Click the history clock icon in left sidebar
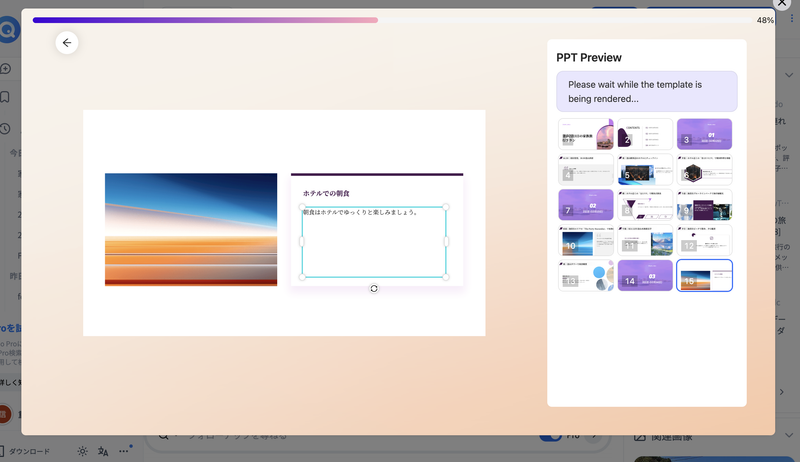This screenshot has height=462, width=800. tap(5, 128)
